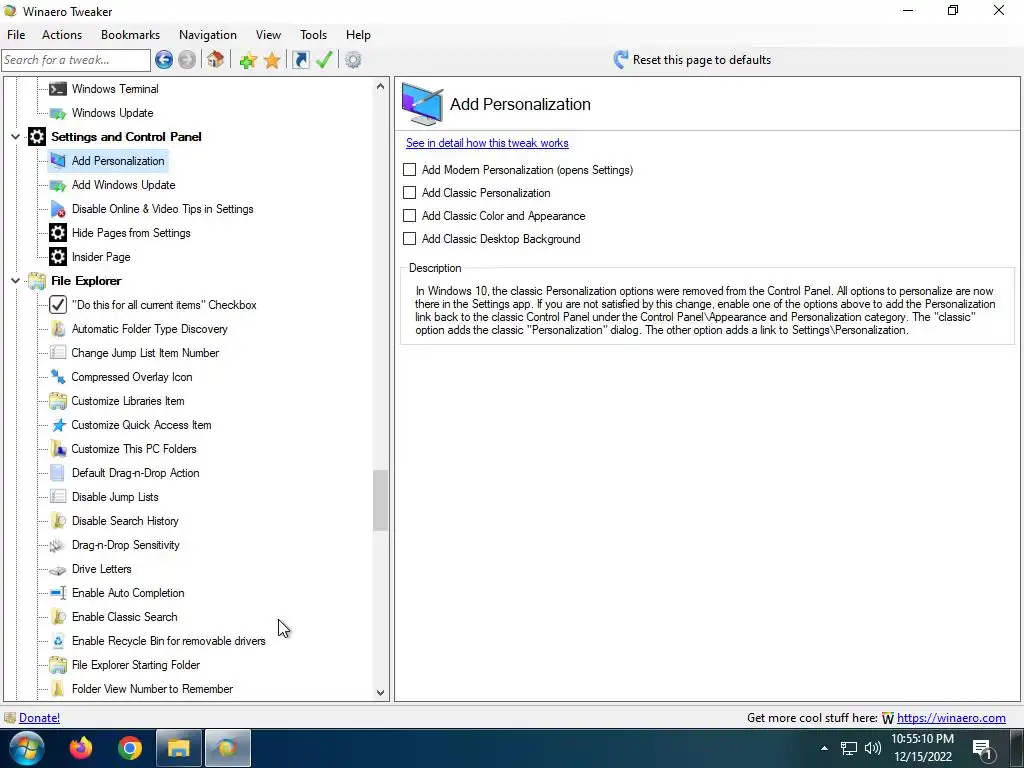This screenshot has height=768, width=1024.
Task: Open the Tools menu
Action: [x=313, y=35]
